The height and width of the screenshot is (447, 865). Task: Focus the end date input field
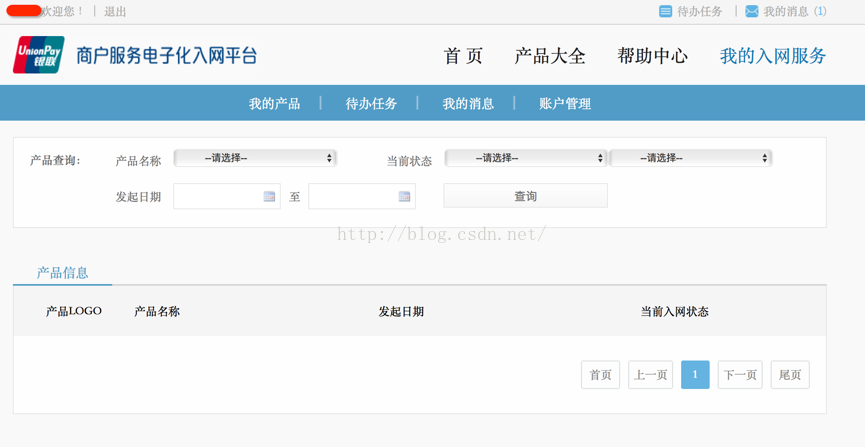(362, 196)
